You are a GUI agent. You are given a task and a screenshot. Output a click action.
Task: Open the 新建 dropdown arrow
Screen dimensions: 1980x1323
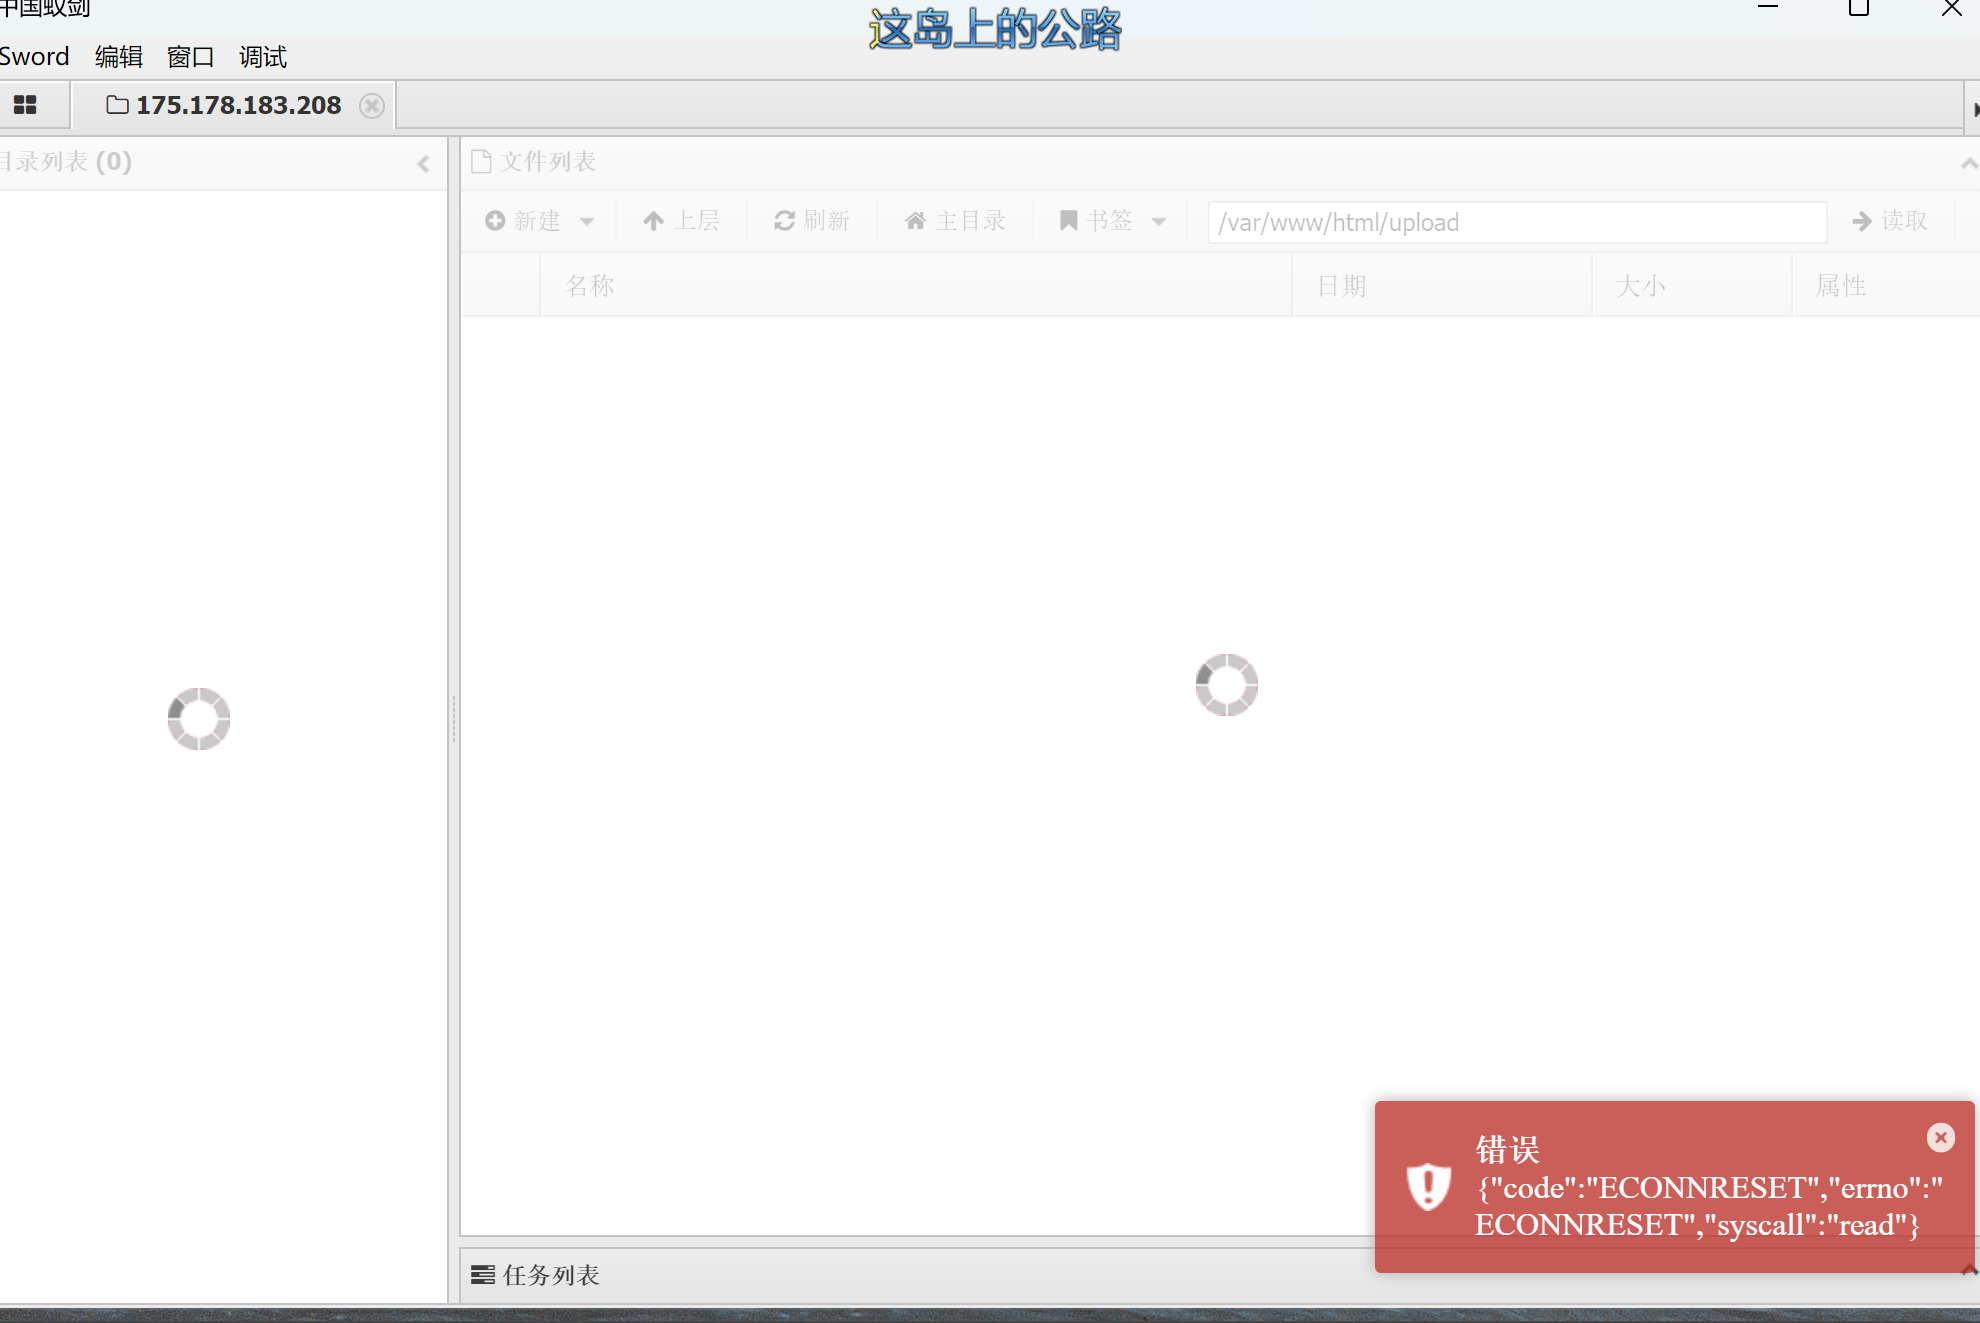coord(587,221)
